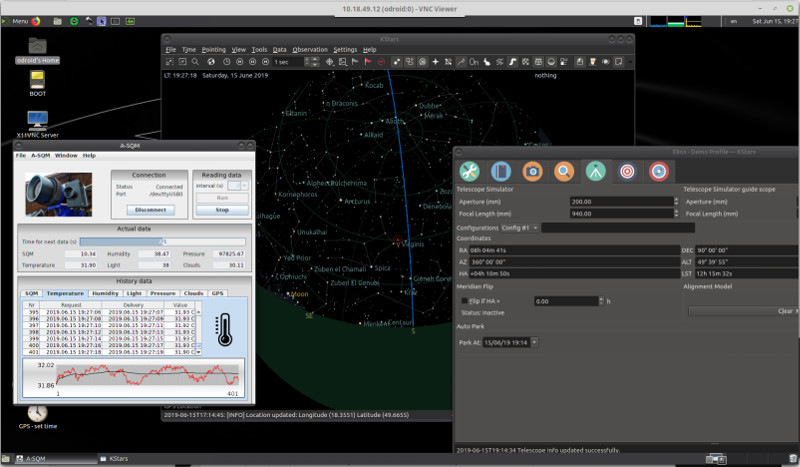800x467 pixels.
Task: Open the Ekos Focus magnifier tab
Action: pyautogui.click(x=564, y=171)
